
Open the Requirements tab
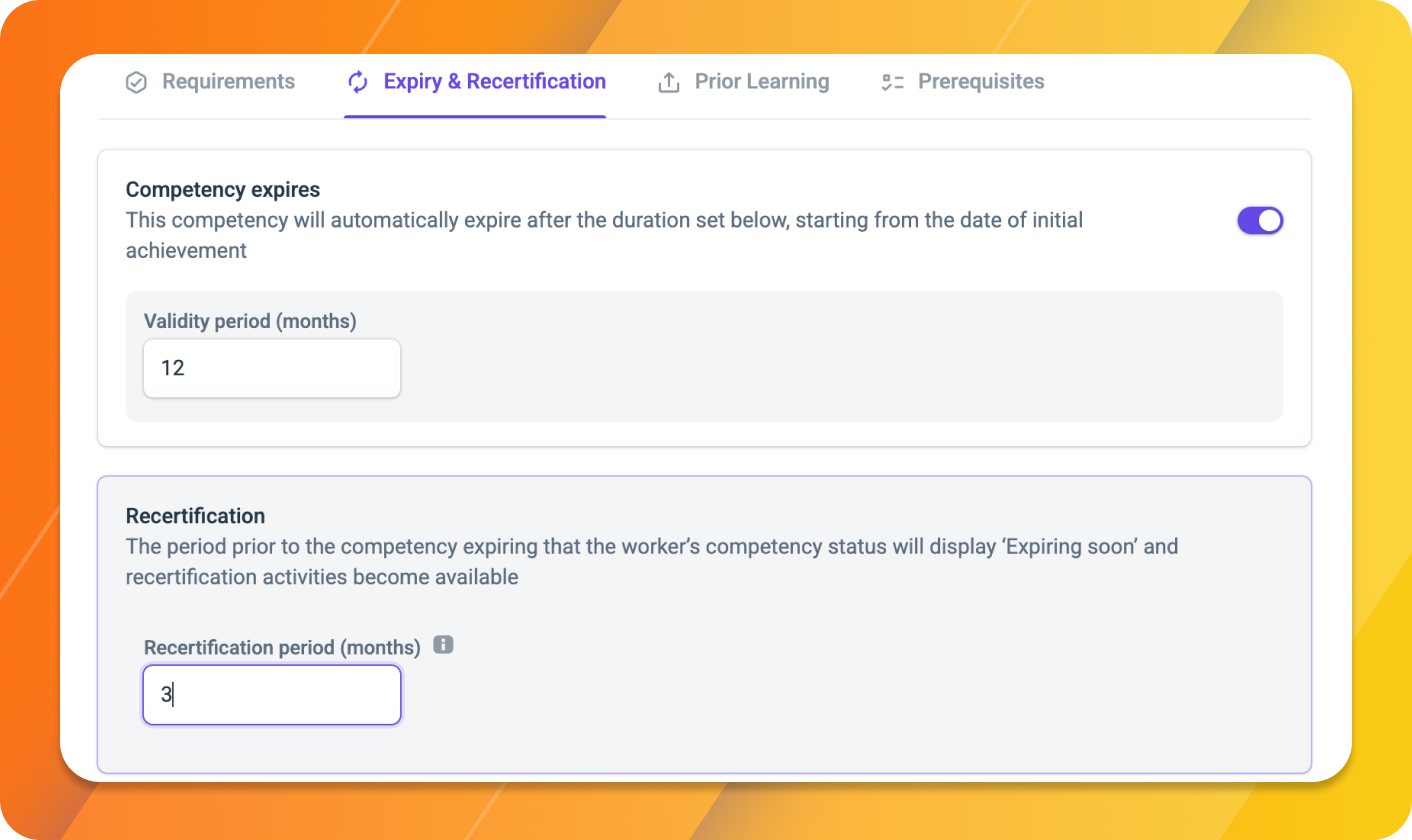[210, 82]
